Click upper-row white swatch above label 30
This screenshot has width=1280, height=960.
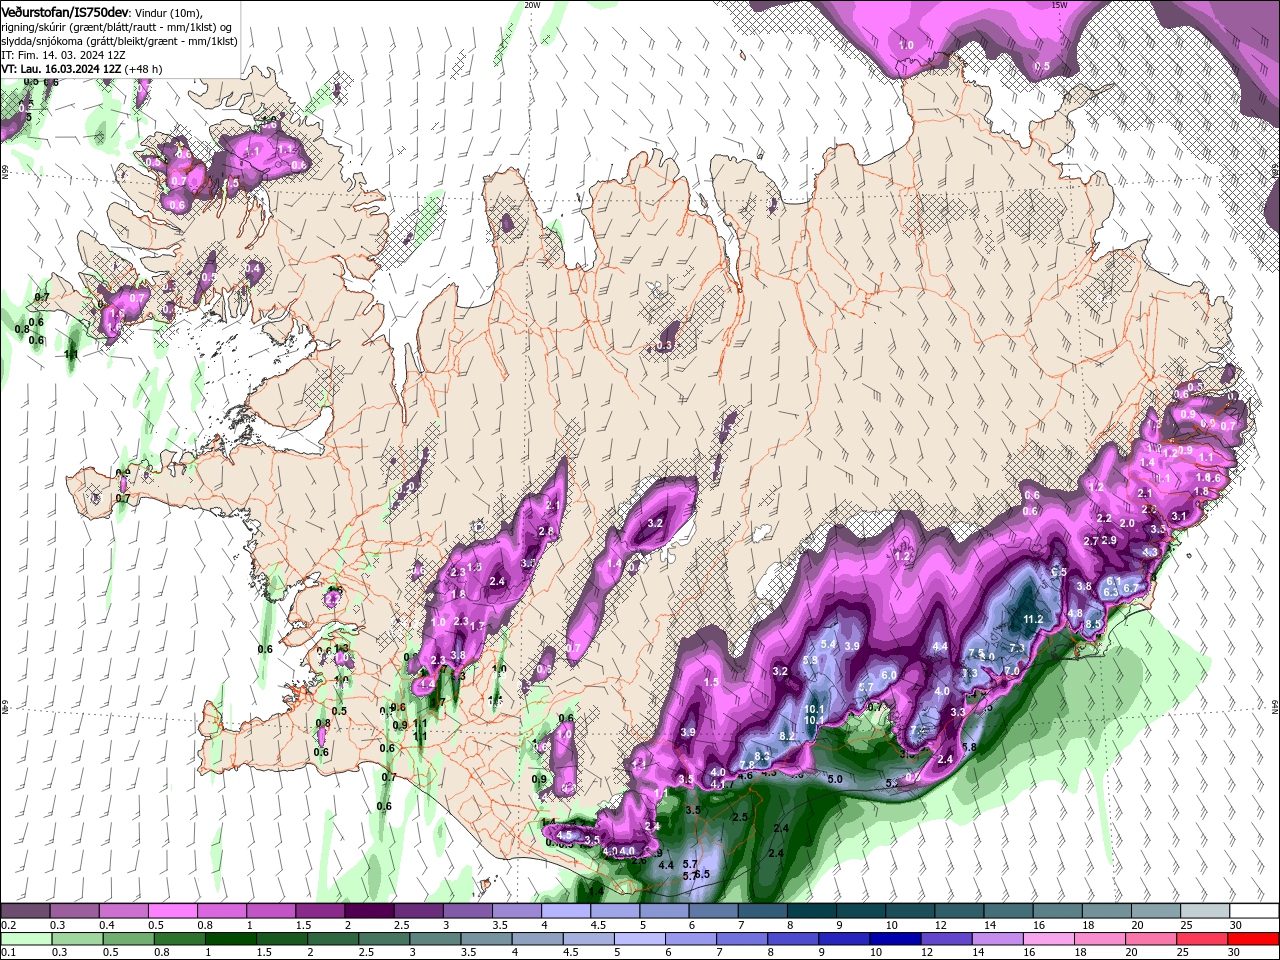click(x=1254, y=911)
